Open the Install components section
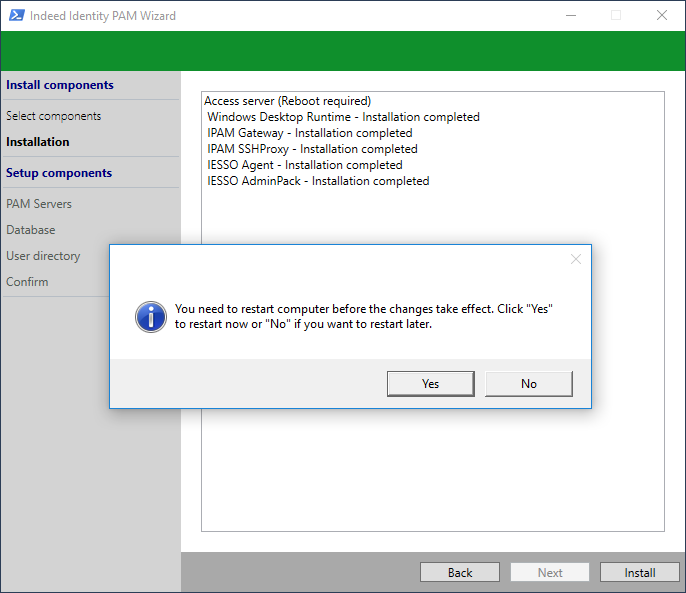 60,85
